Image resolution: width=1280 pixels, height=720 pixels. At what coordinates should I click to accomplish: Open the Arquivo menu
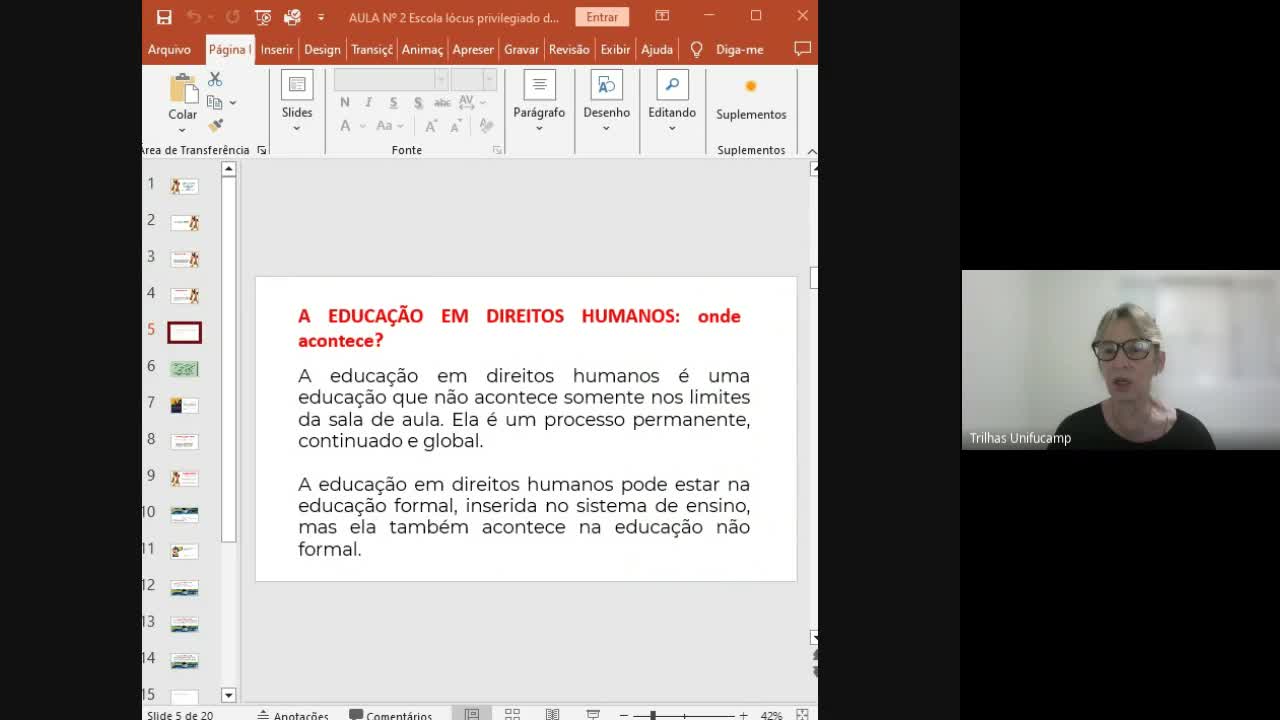coord(169,49)
